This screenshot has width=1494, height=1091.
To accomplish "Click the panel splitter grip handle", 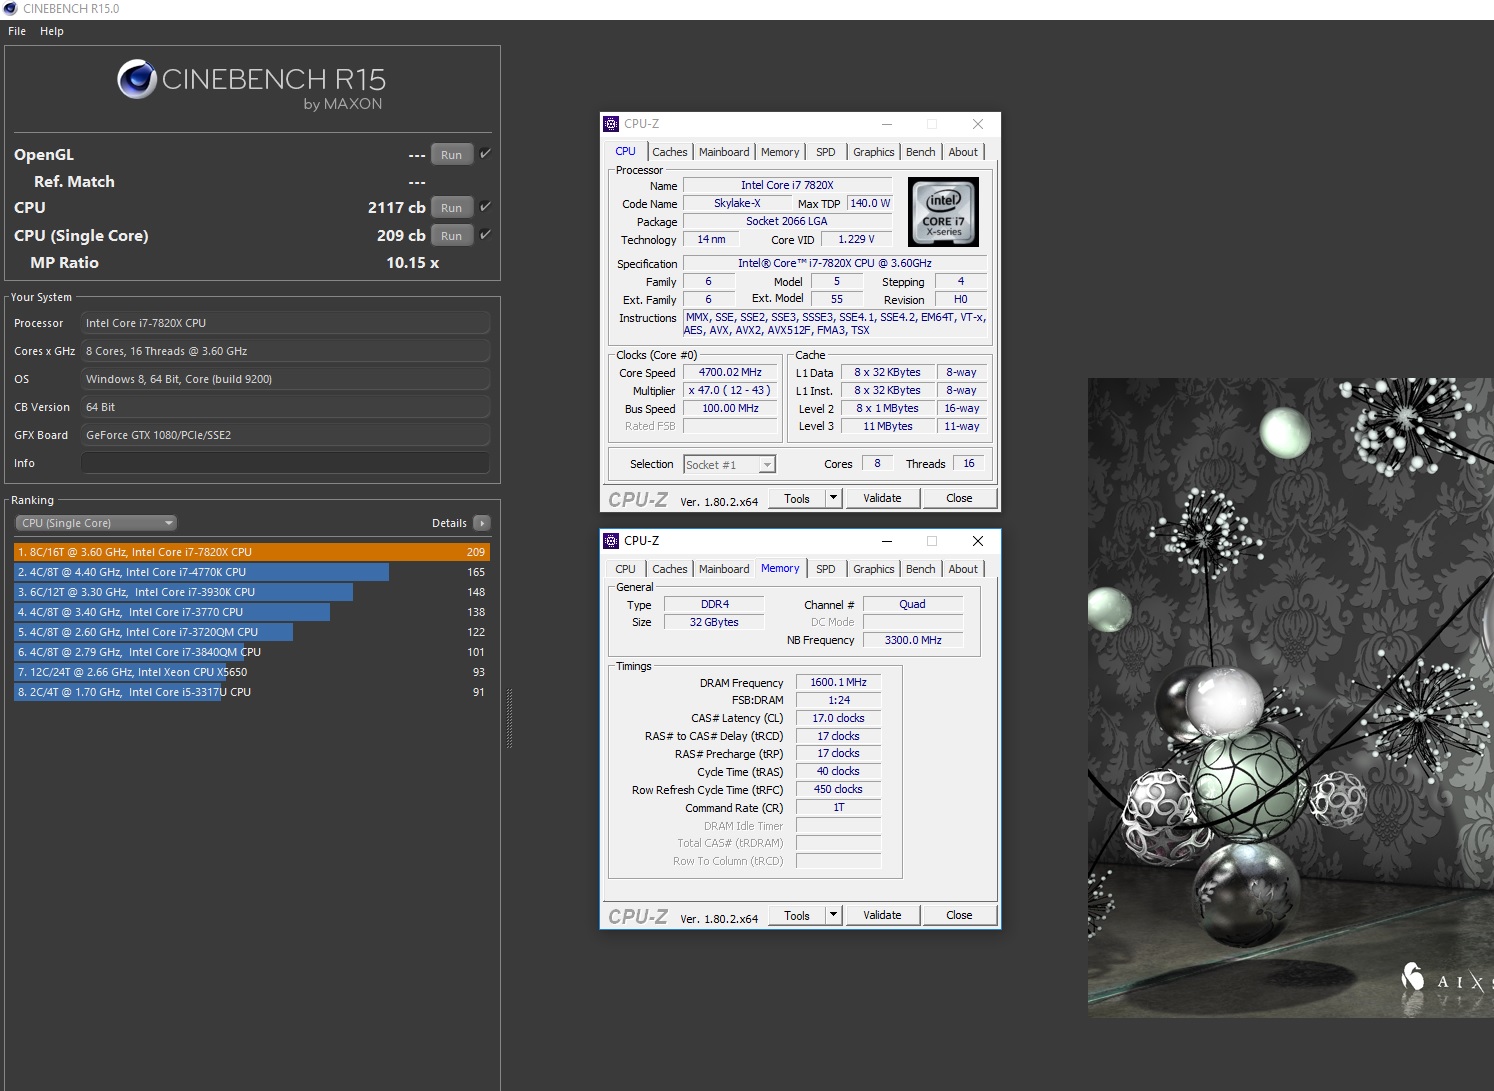I will pyautogui.click(x=509, y=718).
